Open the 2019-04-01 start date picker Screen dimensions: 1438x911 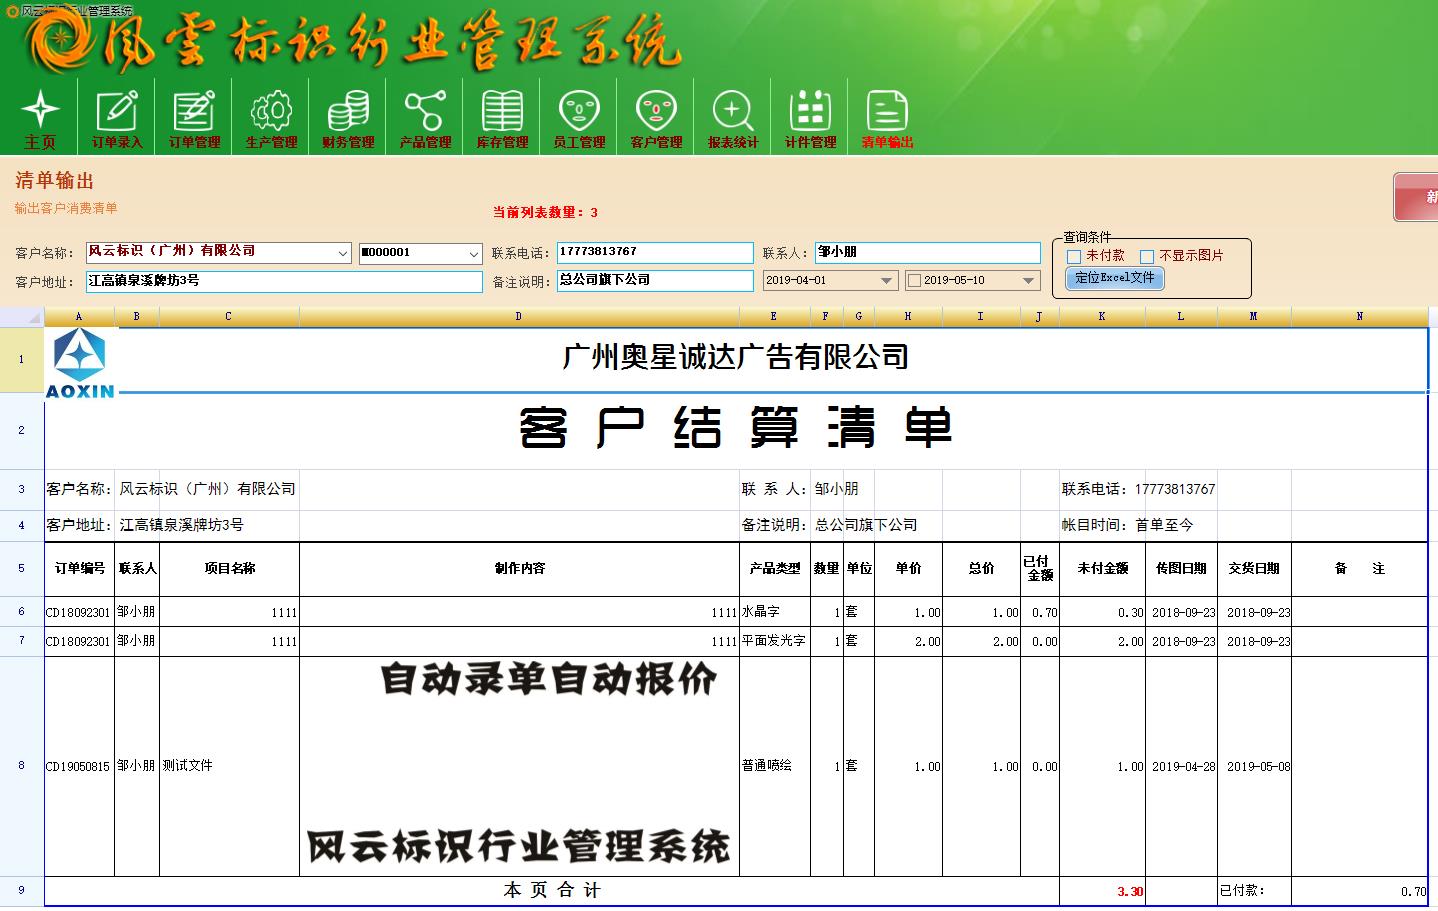(x=886, y=281)
